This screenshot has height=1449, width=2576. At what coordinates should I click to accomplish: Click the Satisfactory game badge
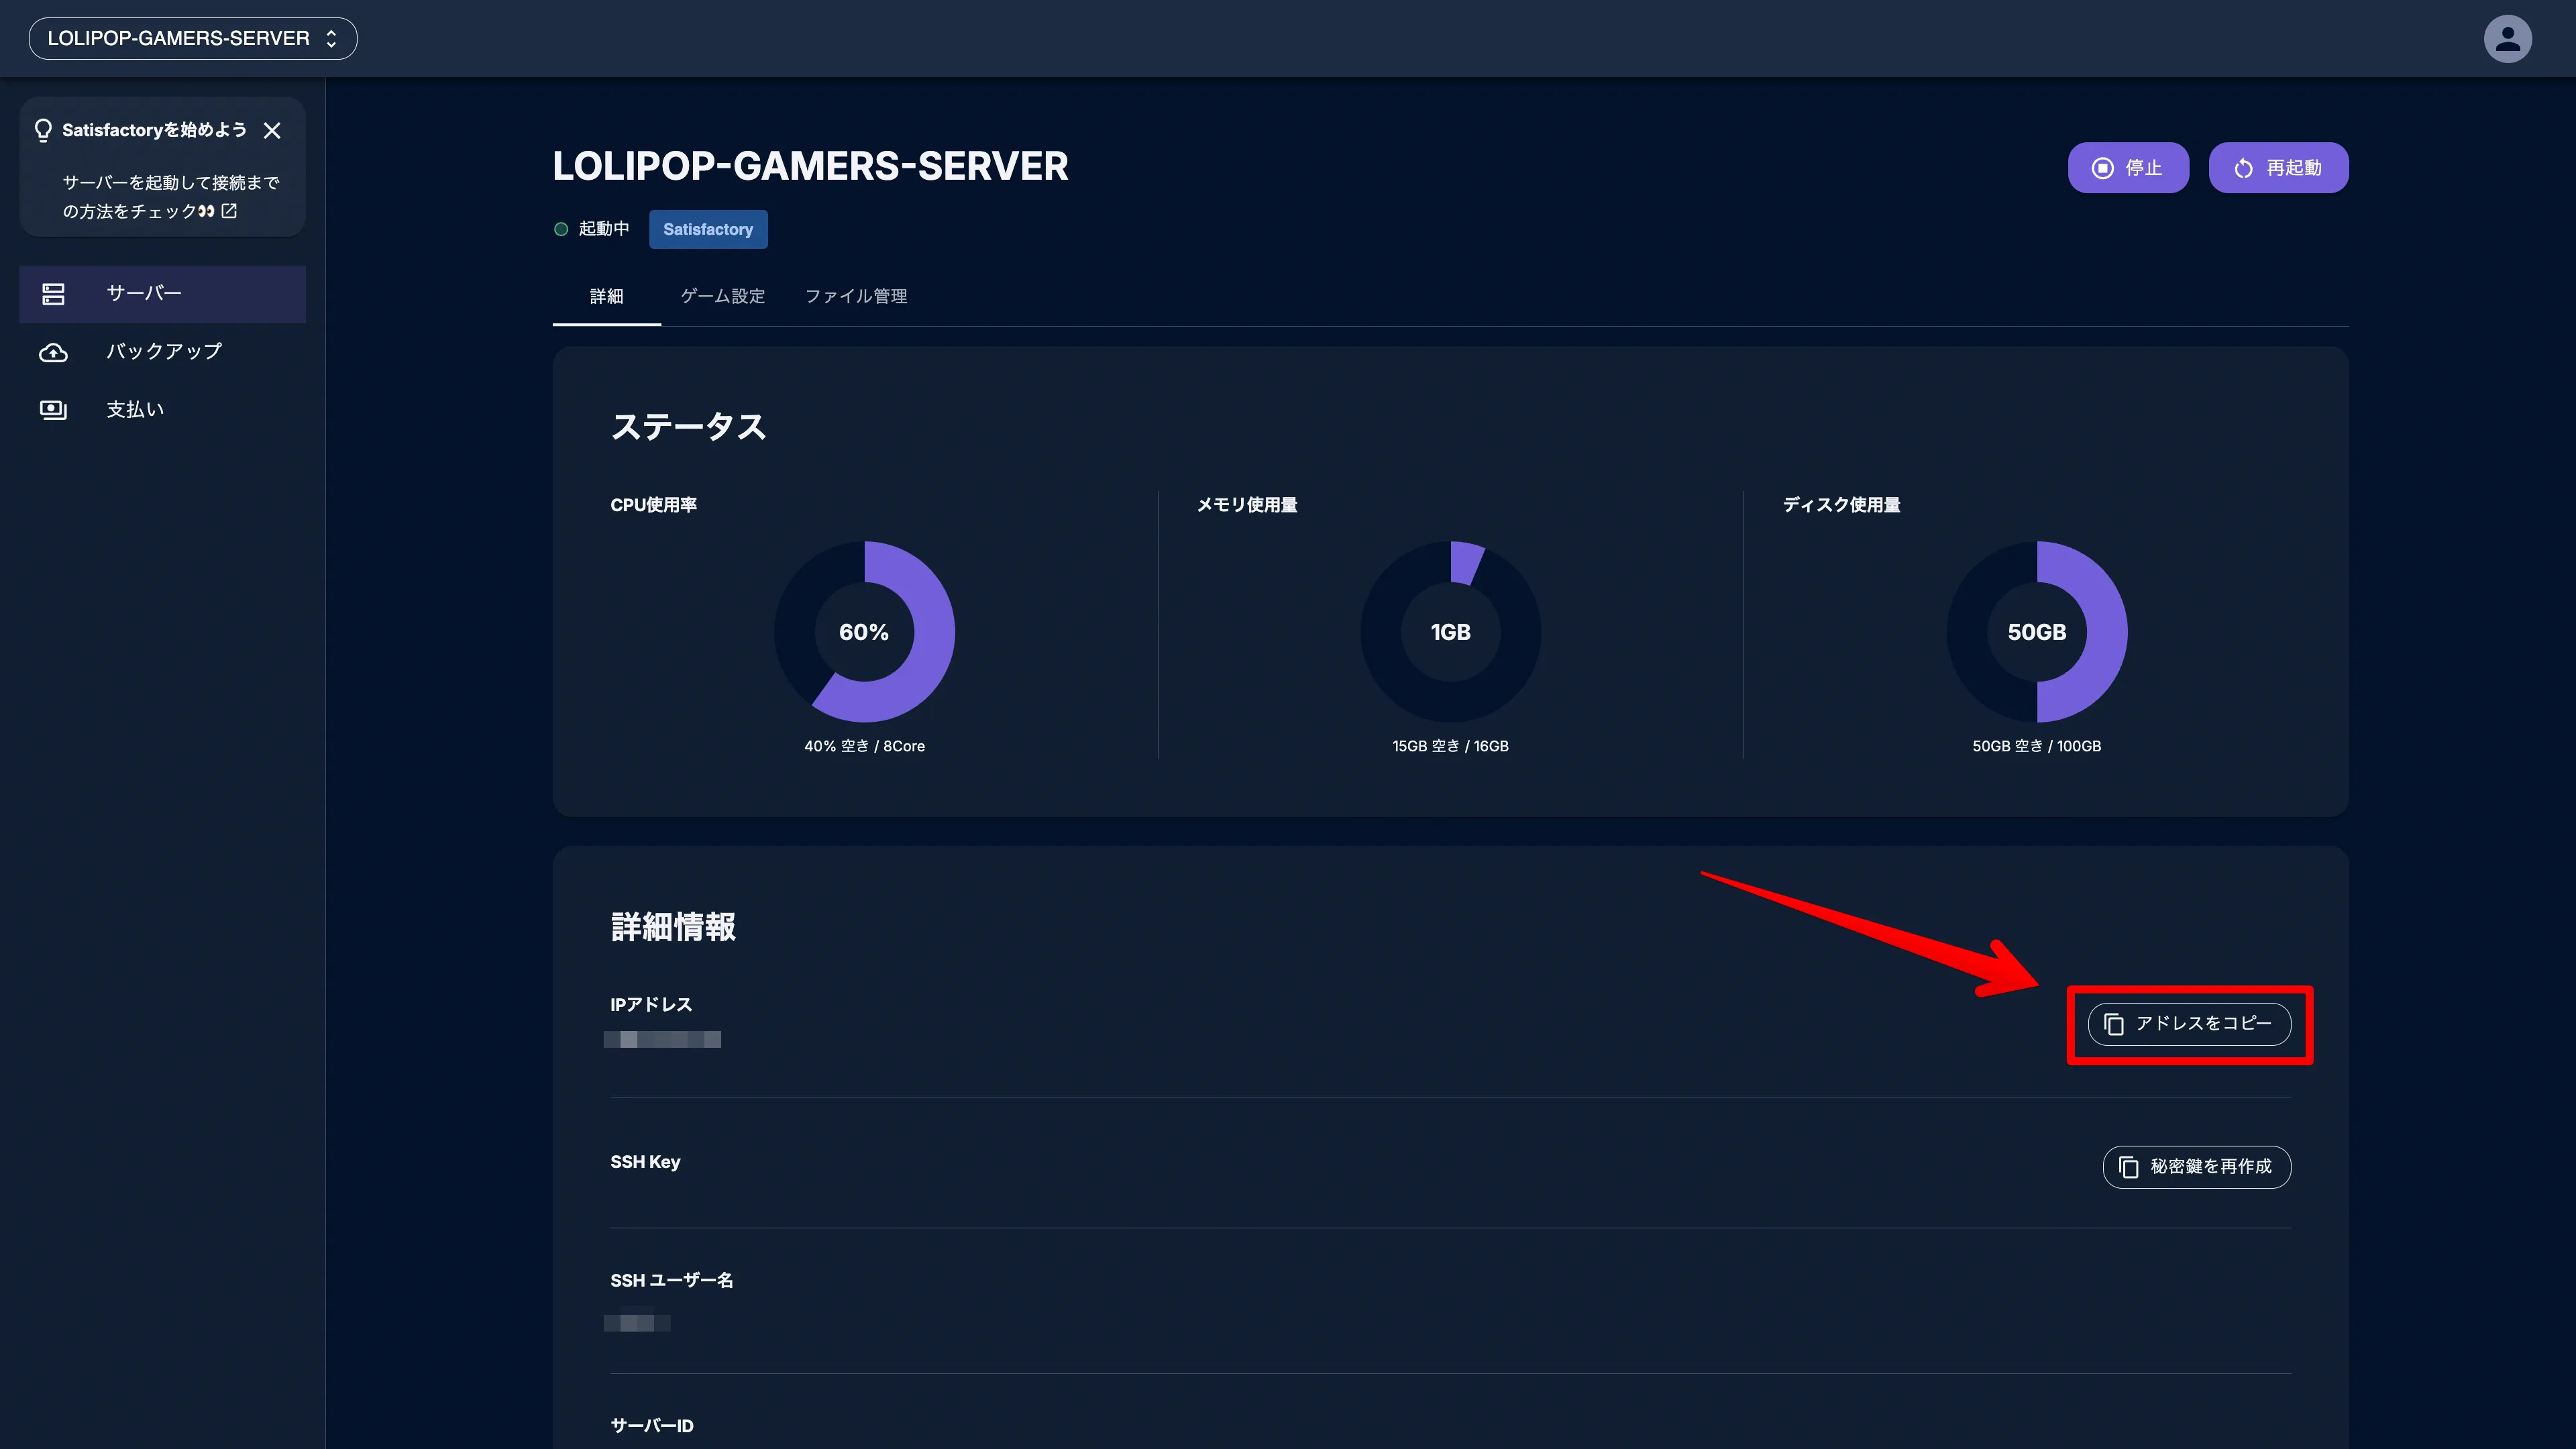click(708, 229)
